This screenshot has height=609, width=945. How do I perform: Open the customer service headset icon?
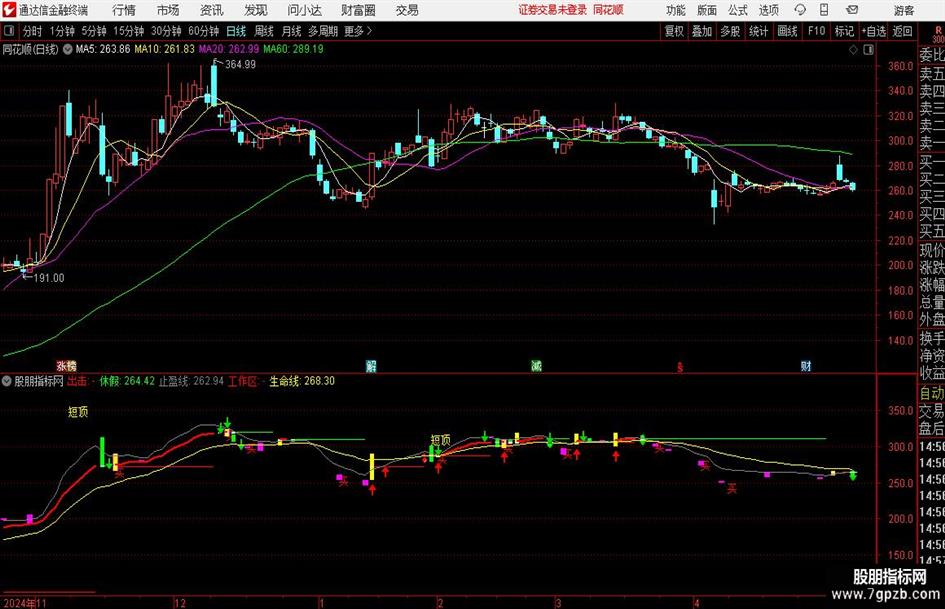800,10
